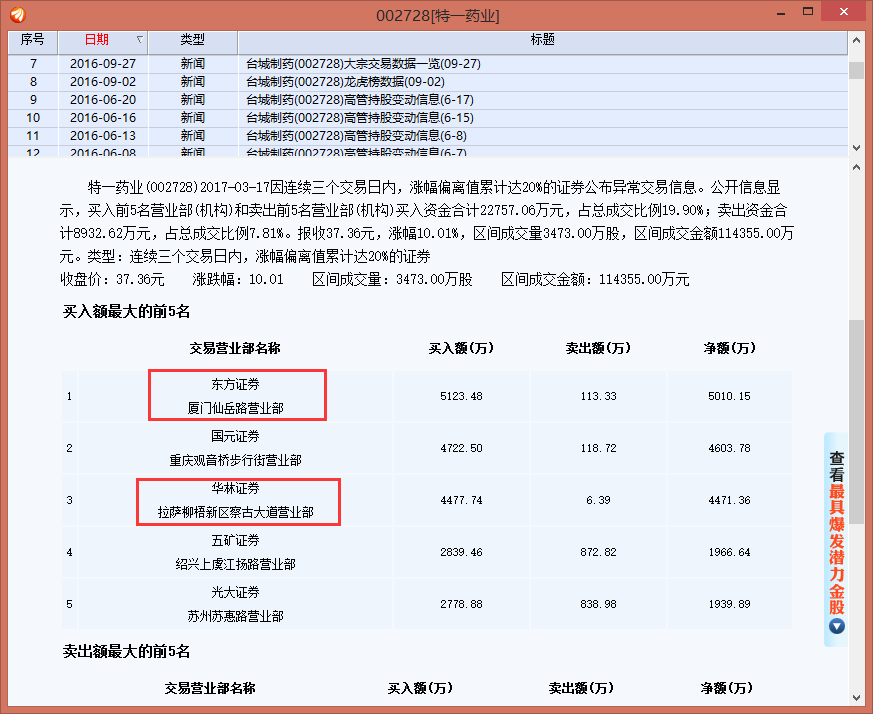Select news row 高管持股变动信息(6-15)
Screen dimensions: 873x714
(428, 118)
